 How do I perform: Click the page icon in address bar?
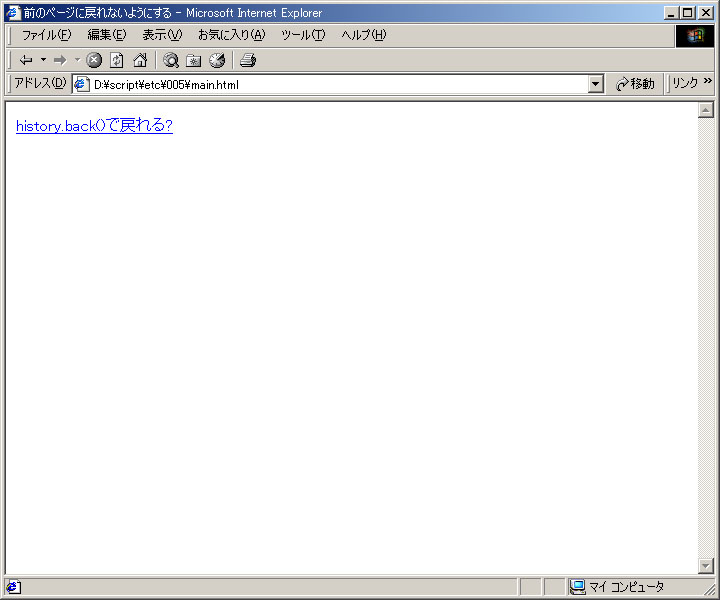click(x=82, y=84)
